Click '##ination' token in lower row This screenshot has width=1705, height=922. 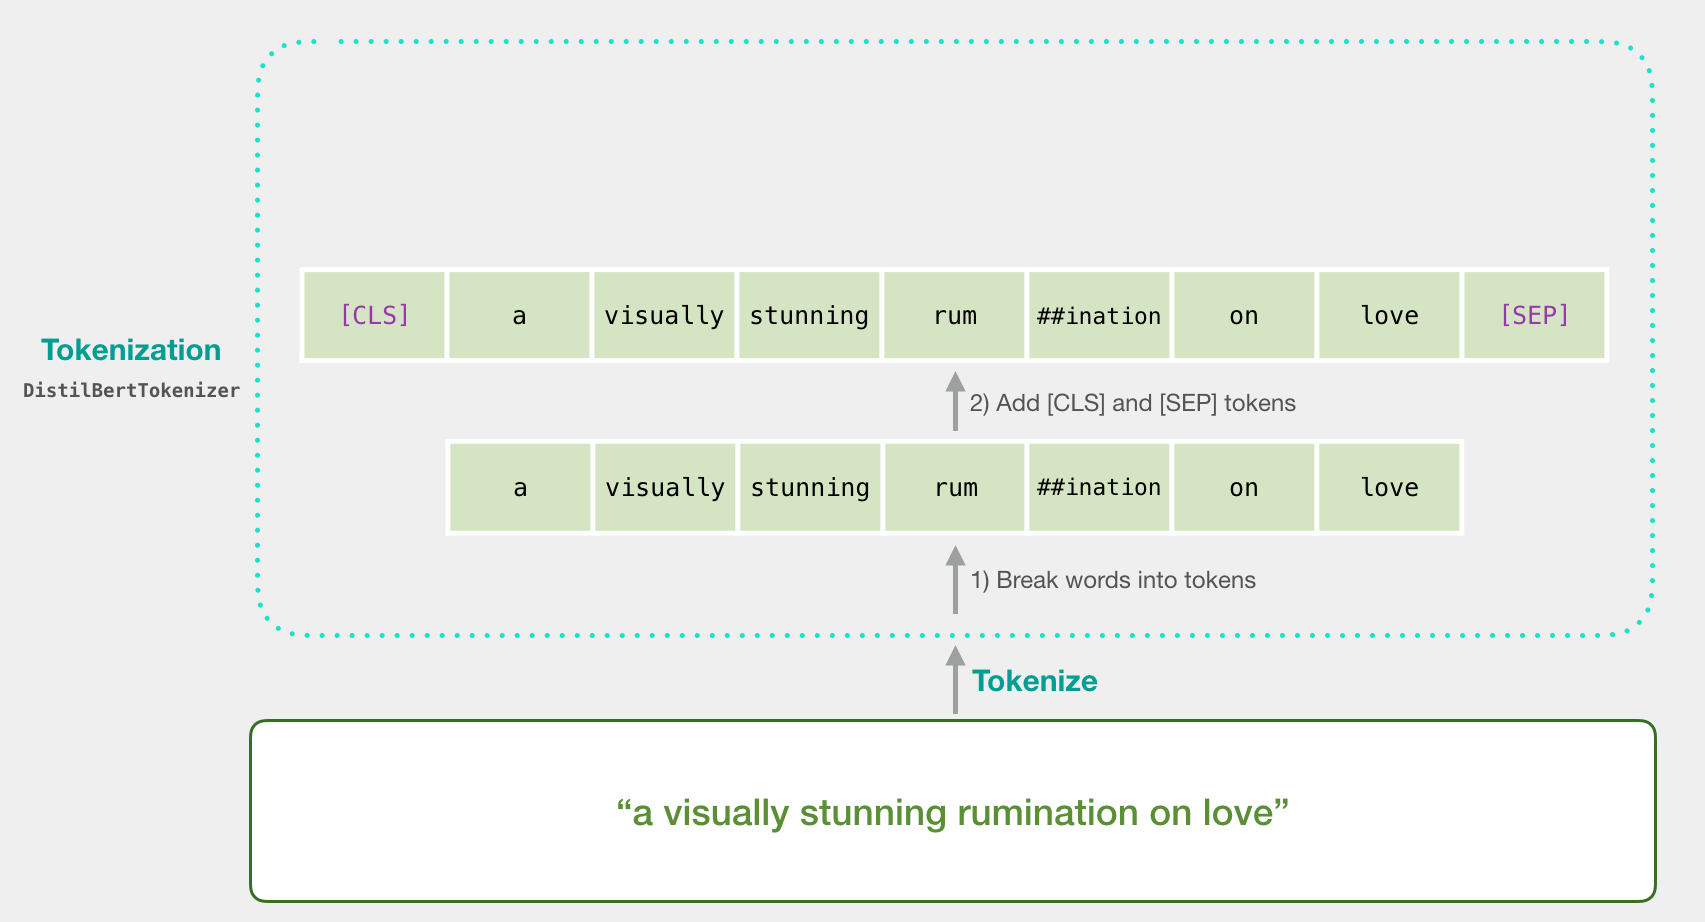click(1100, 487)
